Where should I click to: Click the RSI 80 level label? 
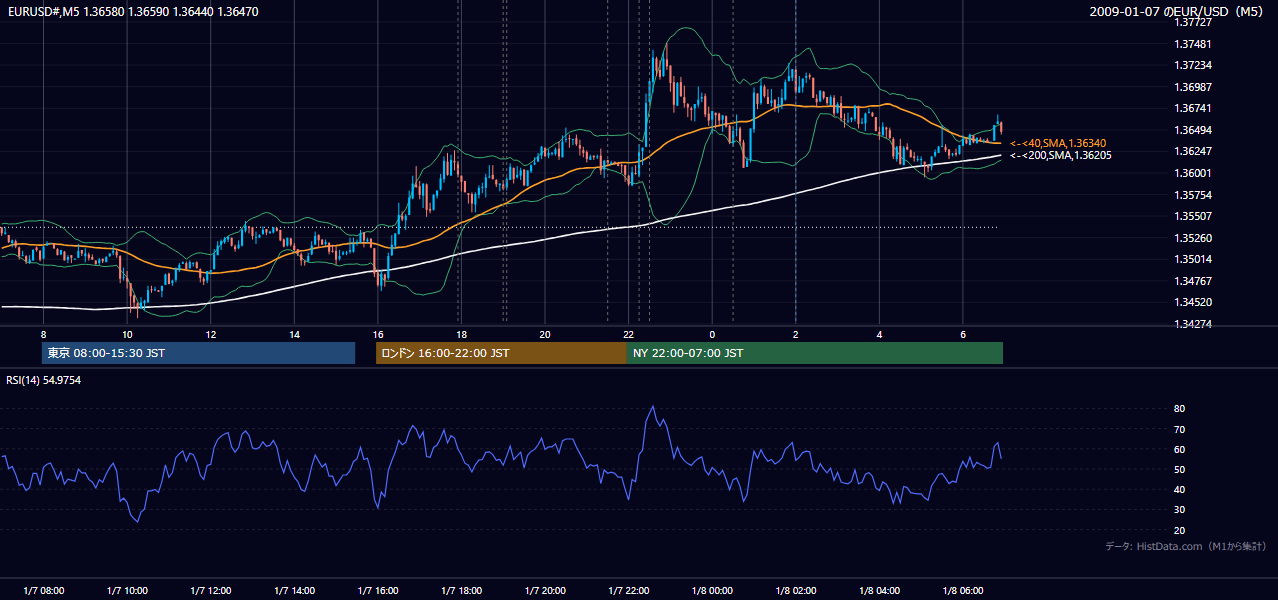(x=1179, y=409)
